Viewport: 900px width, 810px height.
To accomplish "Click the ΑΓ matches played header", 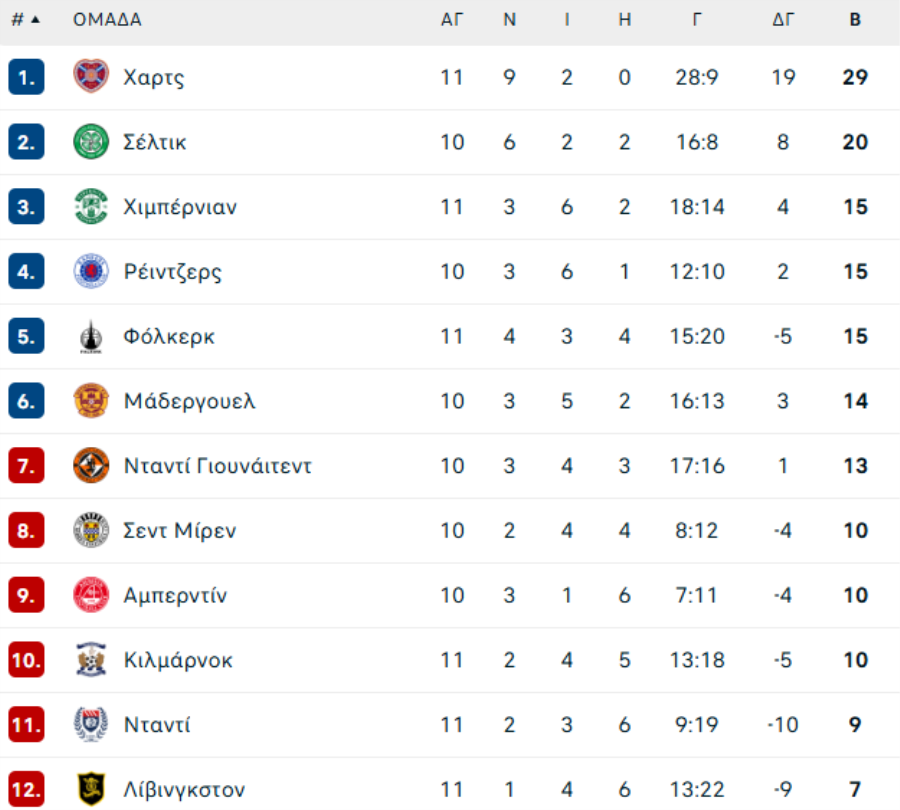I will [x=452, y=19].
